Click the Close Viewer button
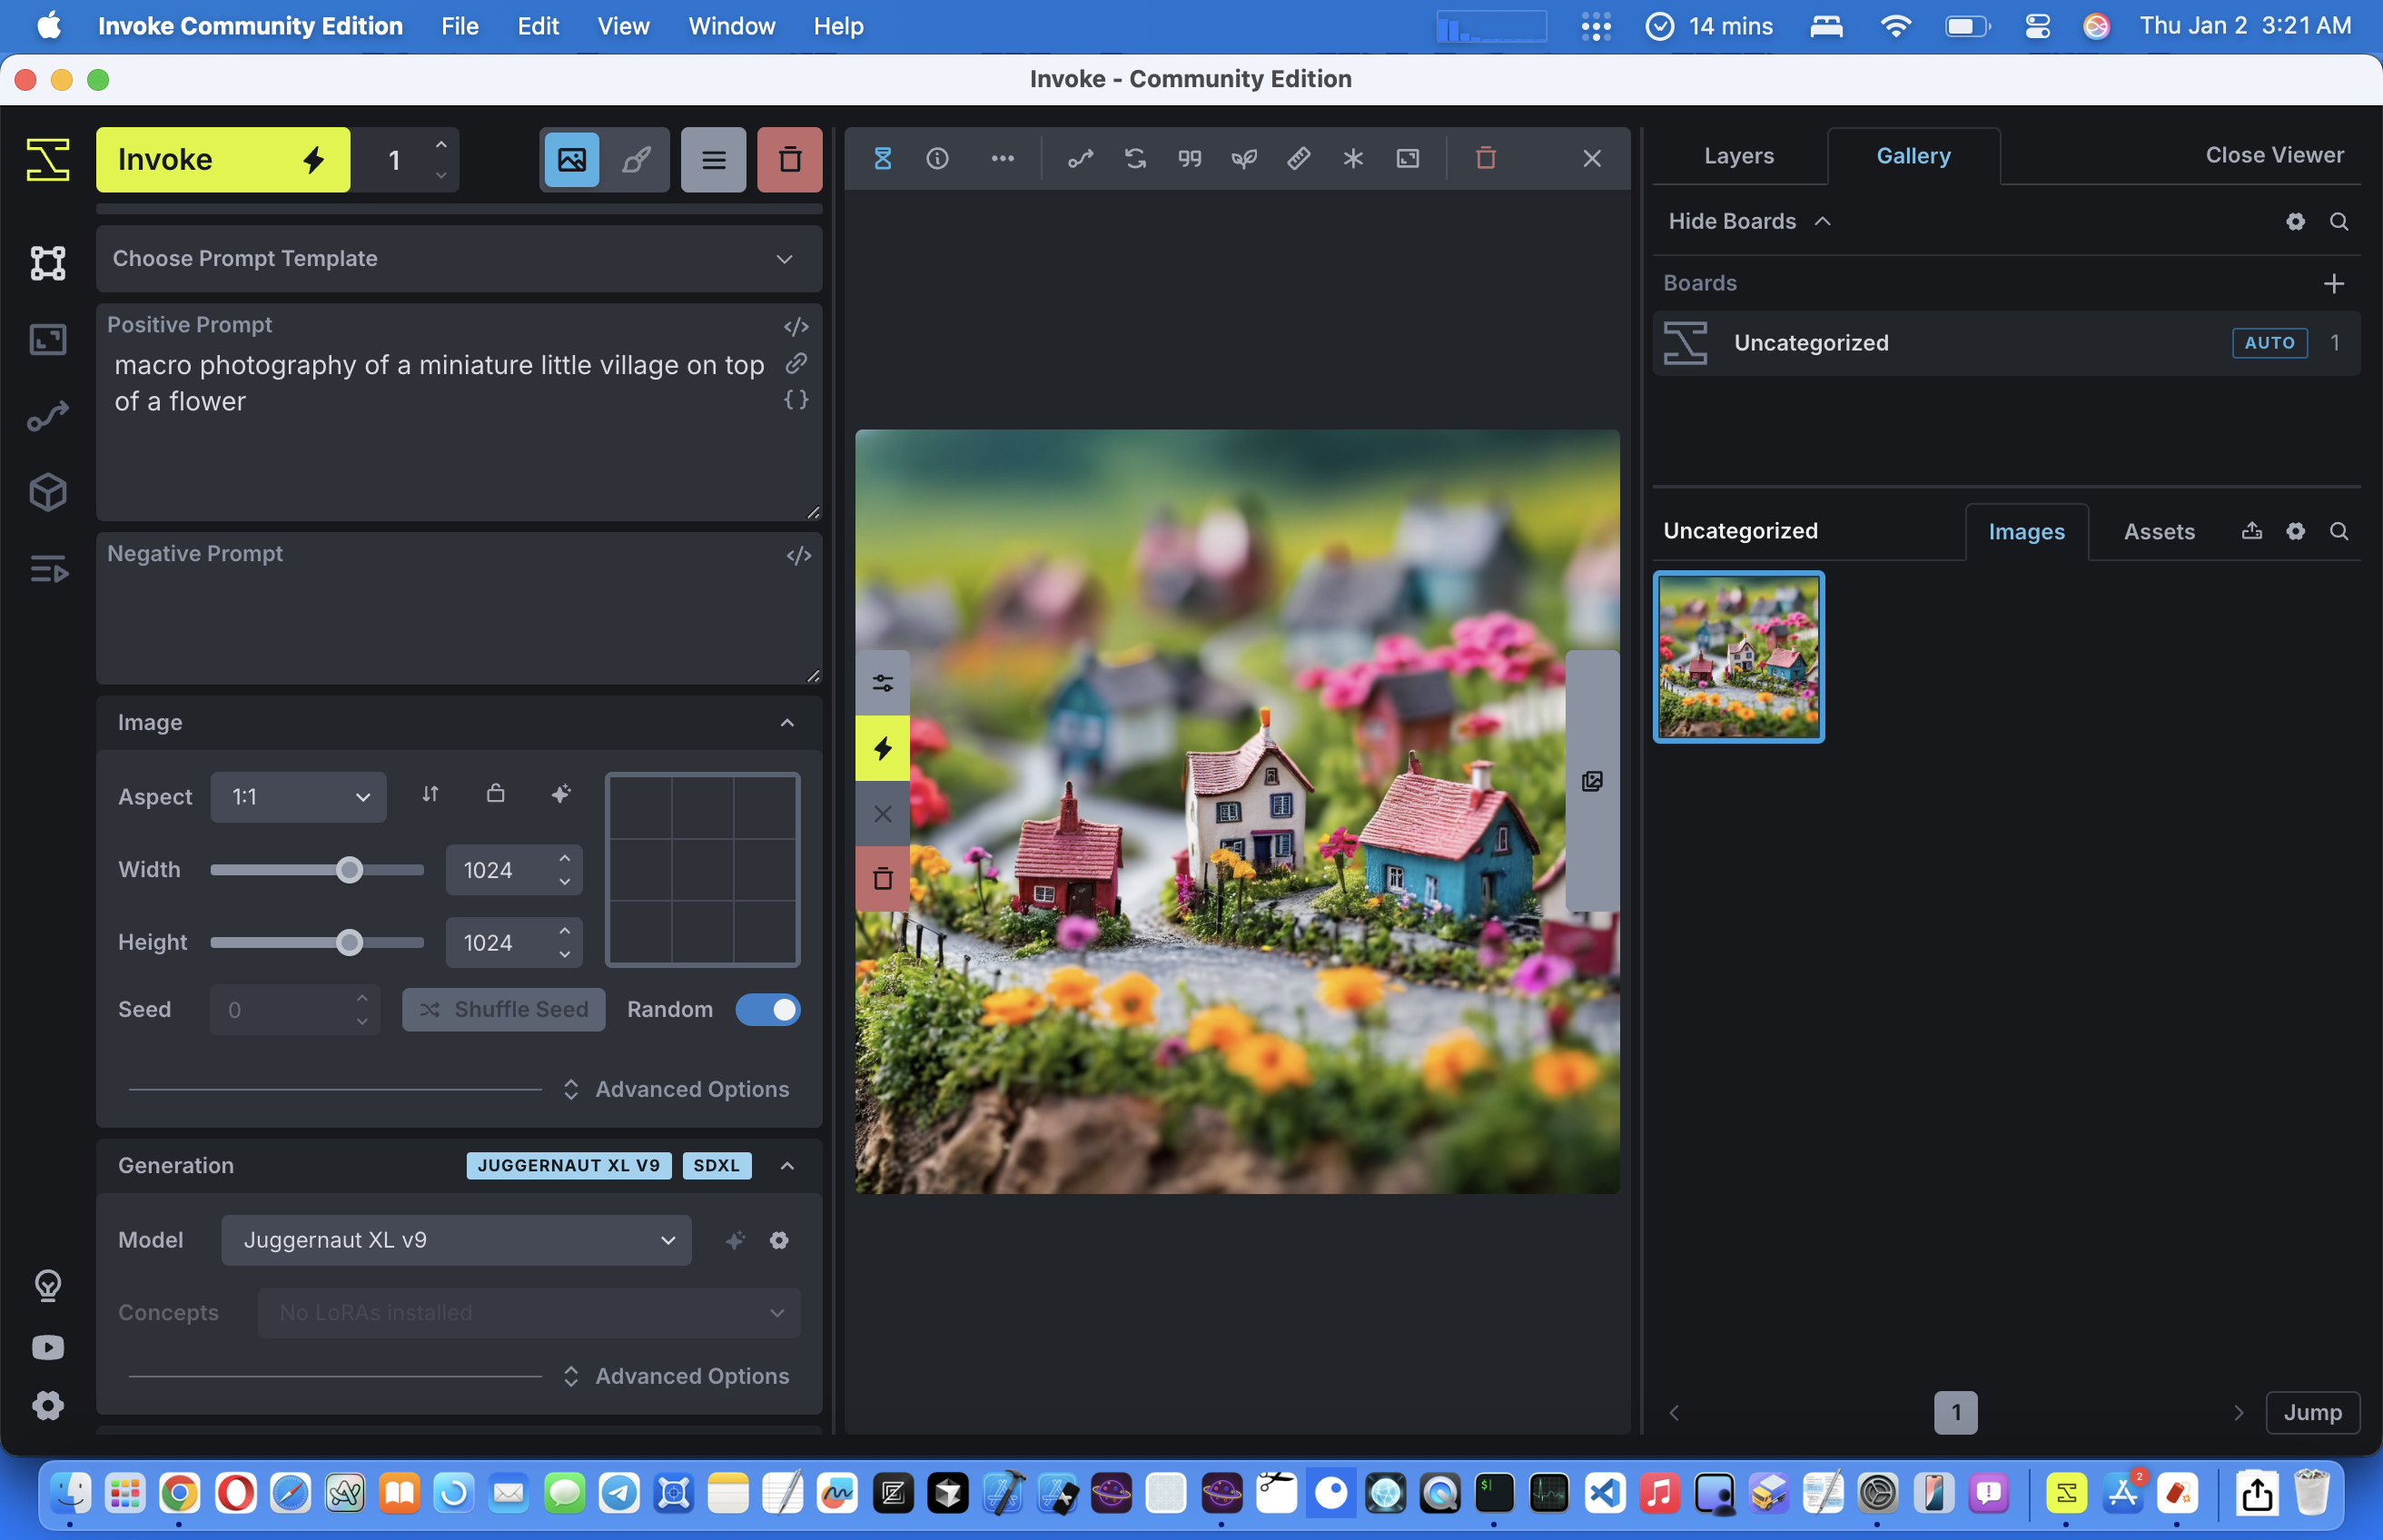 tap(2274, 155)
